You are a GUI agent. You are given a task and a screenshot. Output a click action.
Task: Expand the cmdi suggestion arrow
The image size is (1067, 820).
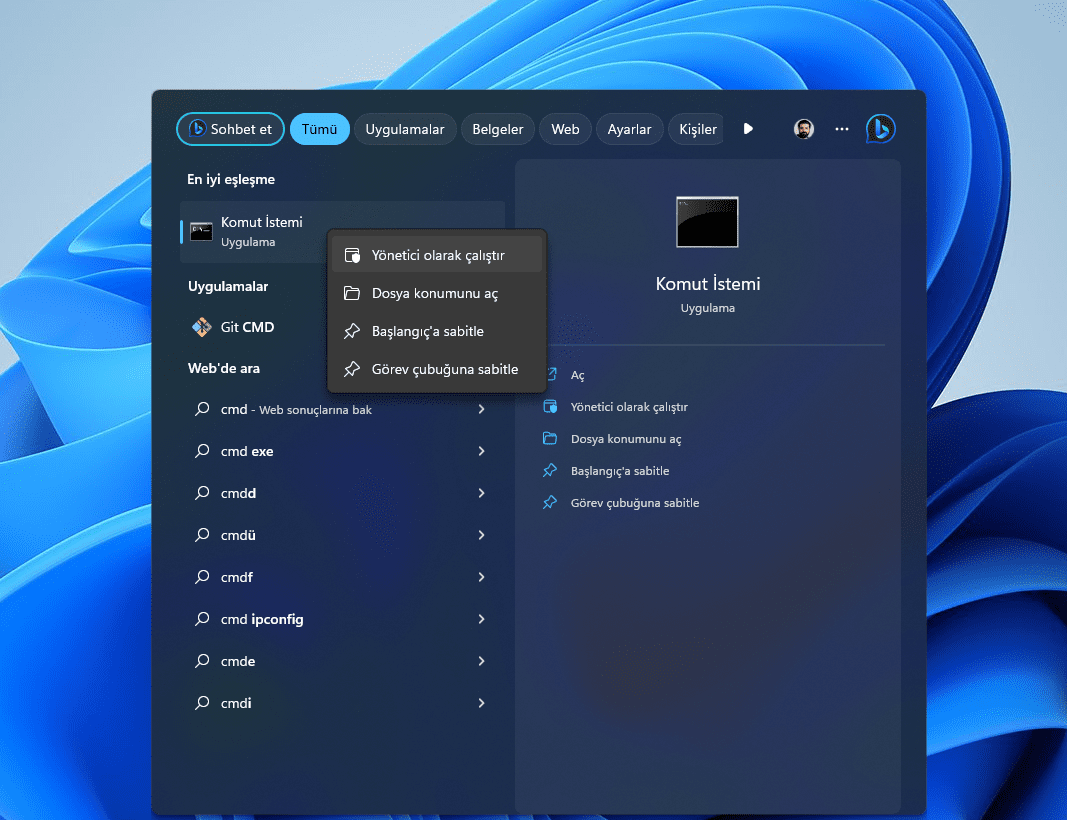pos(481,703)
